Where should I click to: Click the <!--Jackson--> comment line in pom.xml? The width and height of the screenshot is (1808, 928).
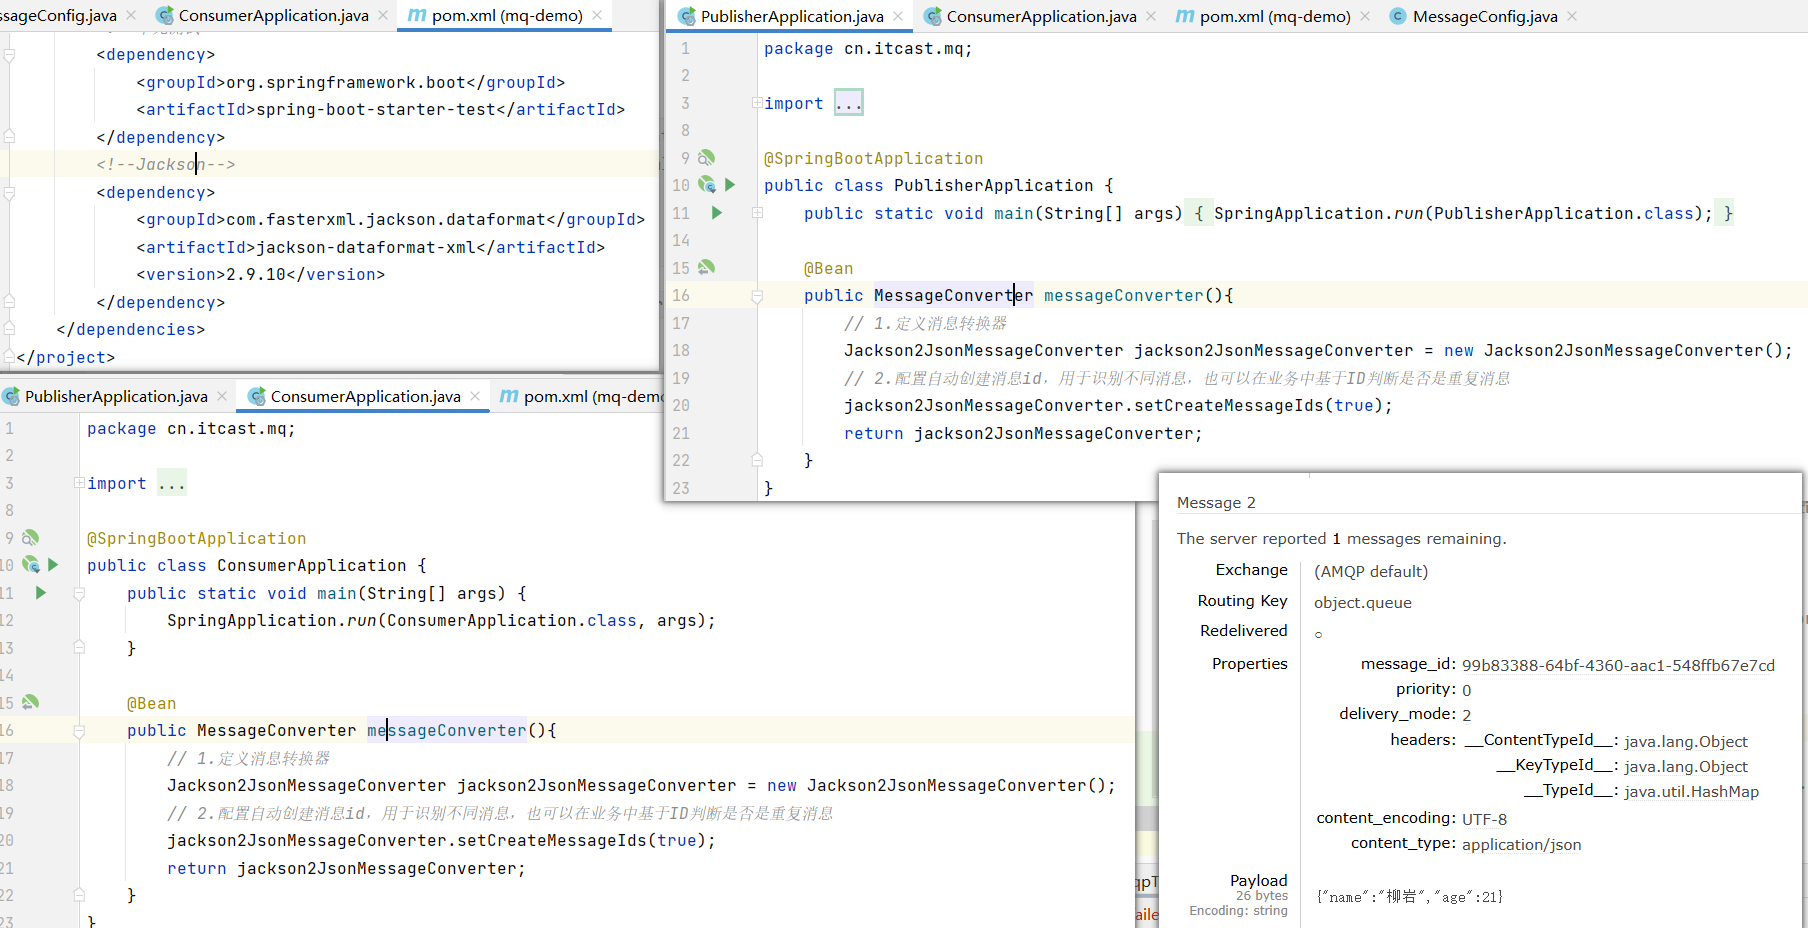166,165
